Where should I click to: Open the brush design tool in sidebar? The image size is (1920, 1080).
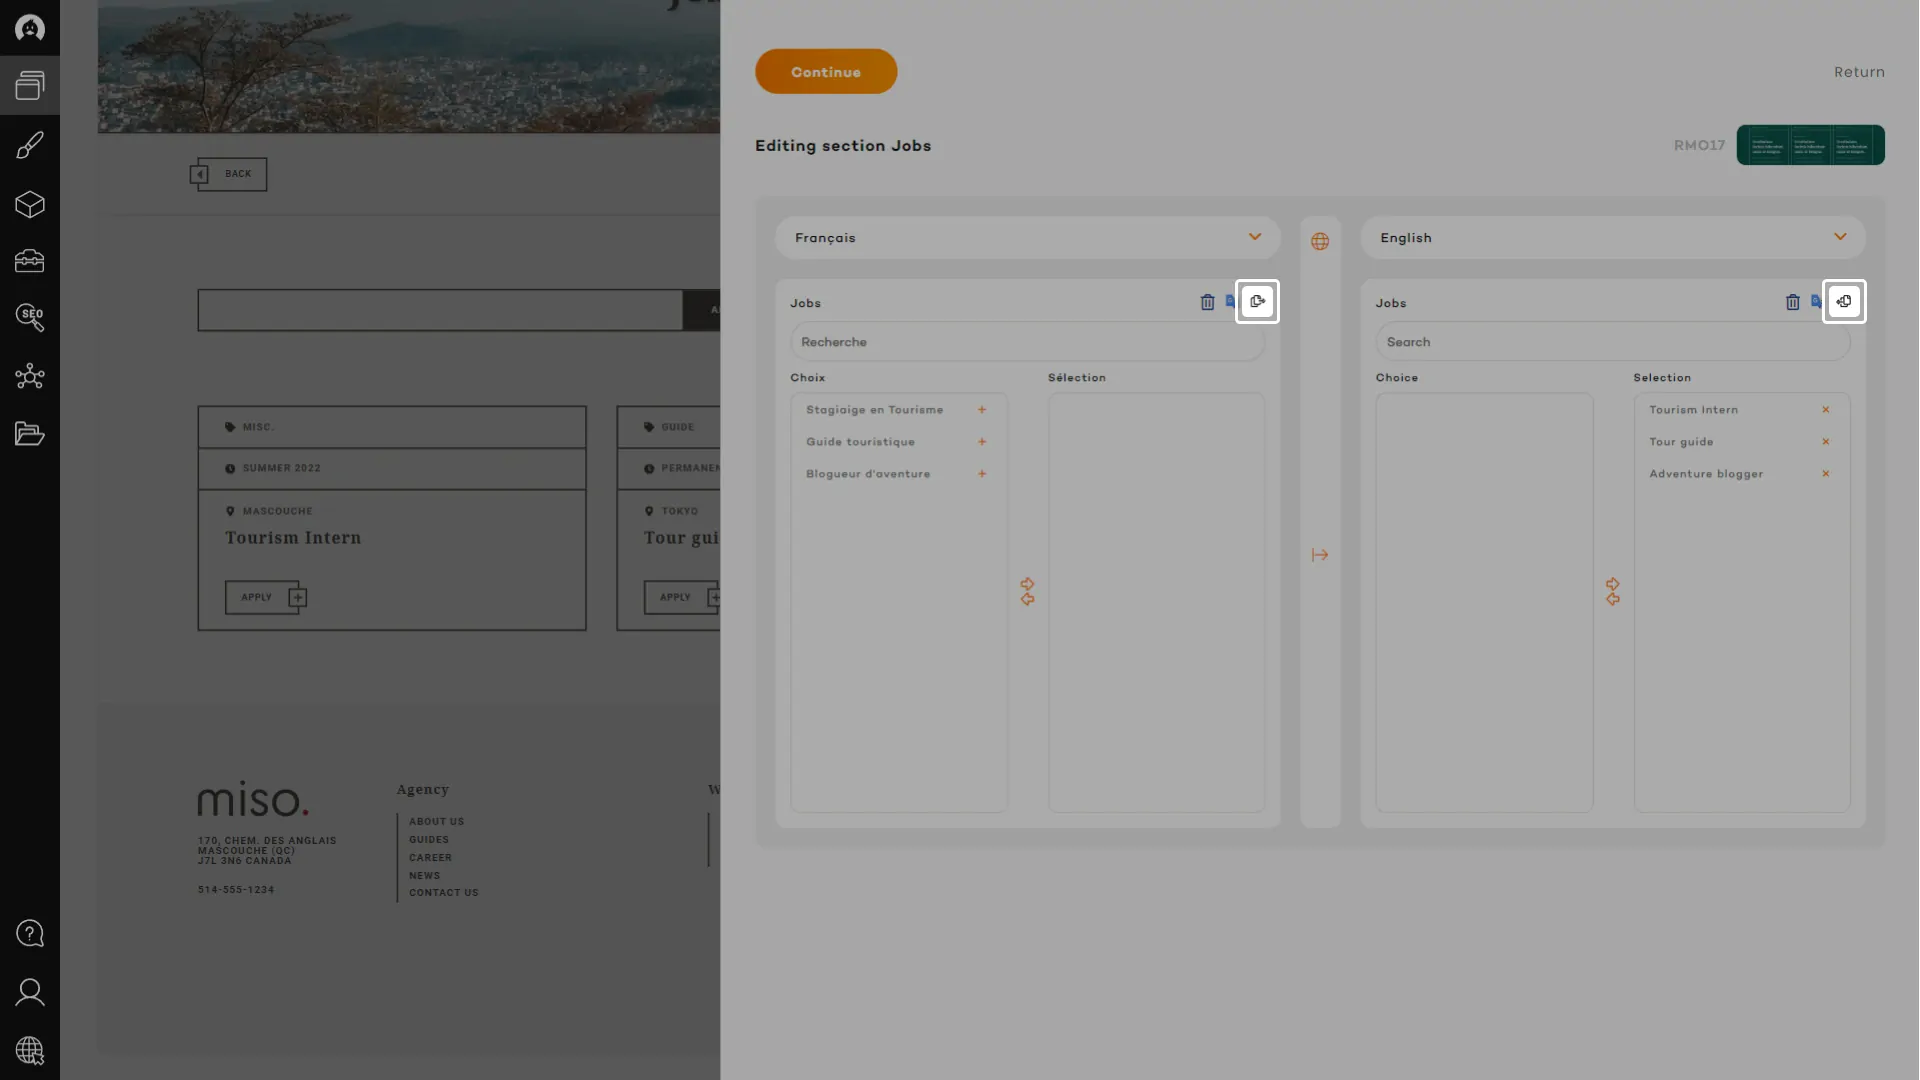[x=30, y=146]
